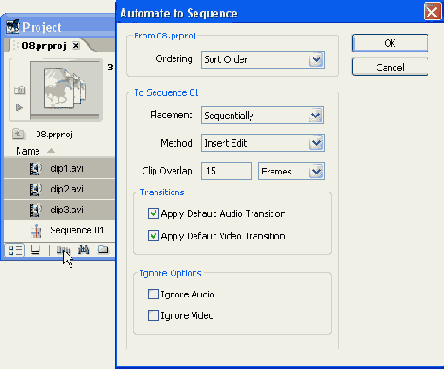444x369 pixels.
Task: Toggle Apply Default Audio Transition checkbox
Action: tap(153, 213)
